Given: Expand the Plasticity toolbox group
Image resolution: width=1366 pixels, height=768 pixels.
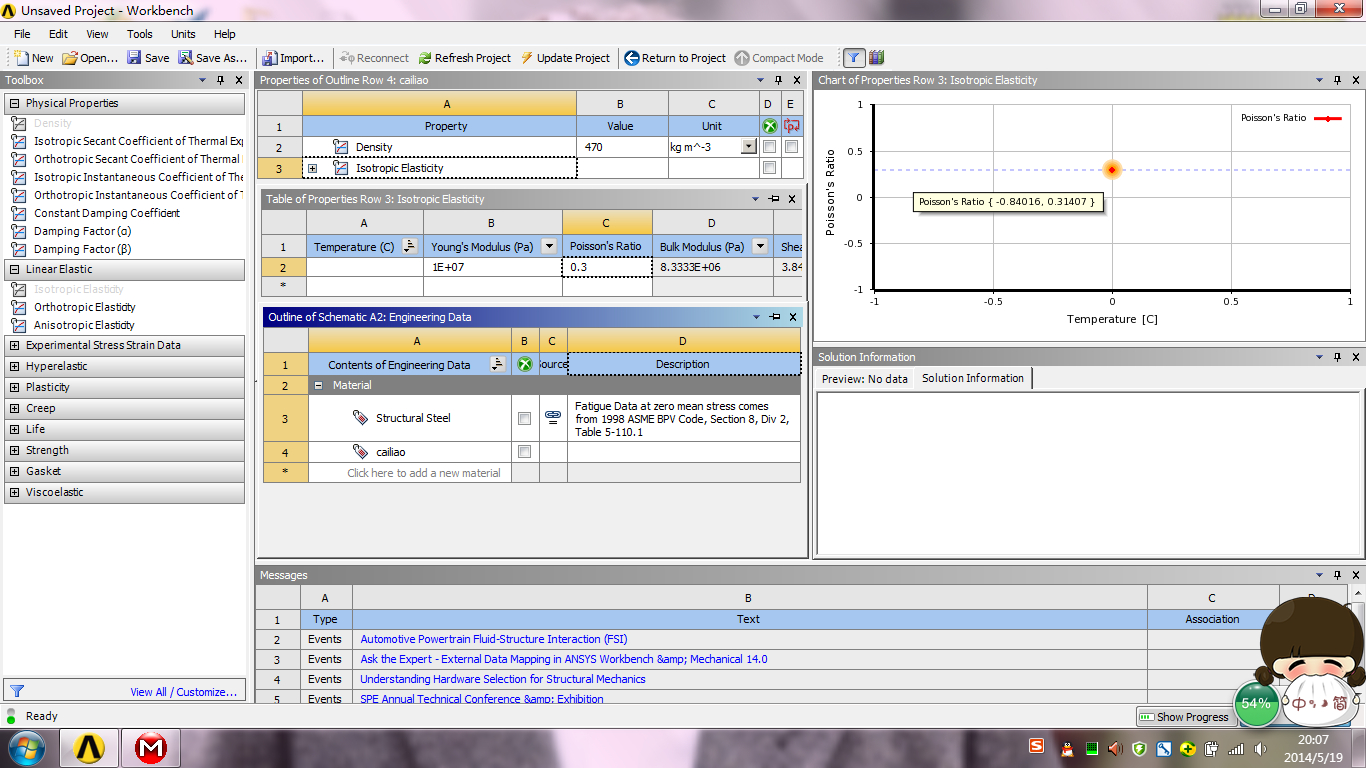Looking at the screenshot, I should click(x=14, y=387).
